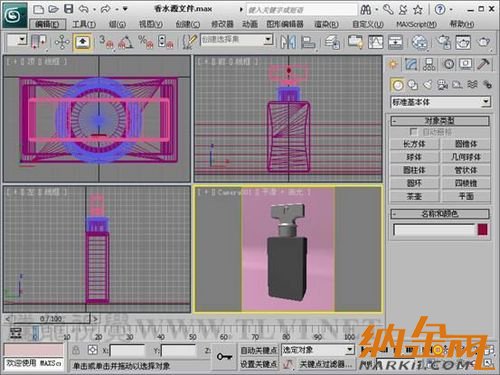Switch to the Modify panel tab
The image size is (500, 375).
click(411, 64)
